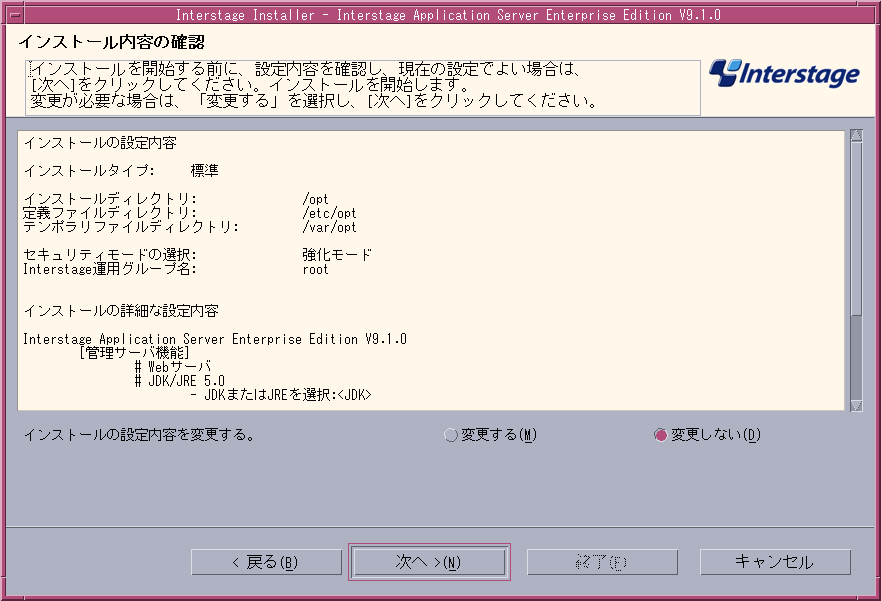Click the [管理サーバ機能] line
This screenshot has height=601, width=881.
(x=134, y=353)
